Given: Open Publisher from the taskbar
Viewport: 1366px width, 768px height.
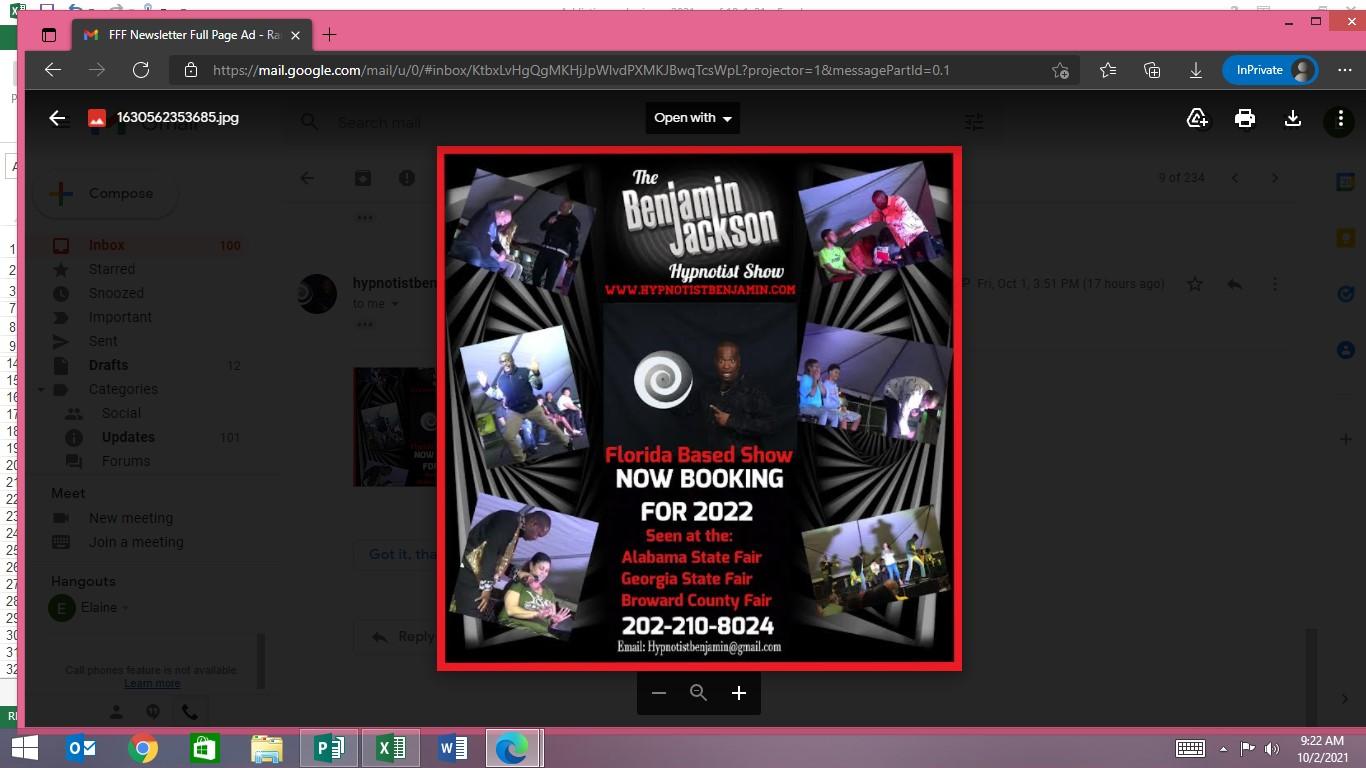Looking at the screenshot, I should tap(329, 748).
